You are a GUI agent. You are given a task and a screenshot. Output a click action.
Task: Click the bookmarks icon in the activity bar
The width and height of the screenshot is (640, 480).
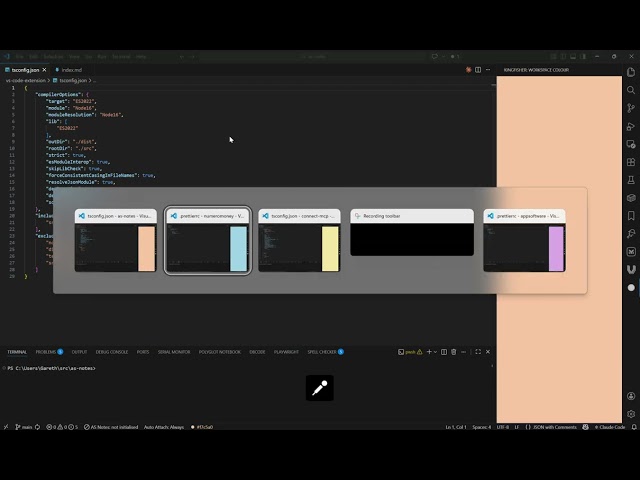click(x=631, y=216)
